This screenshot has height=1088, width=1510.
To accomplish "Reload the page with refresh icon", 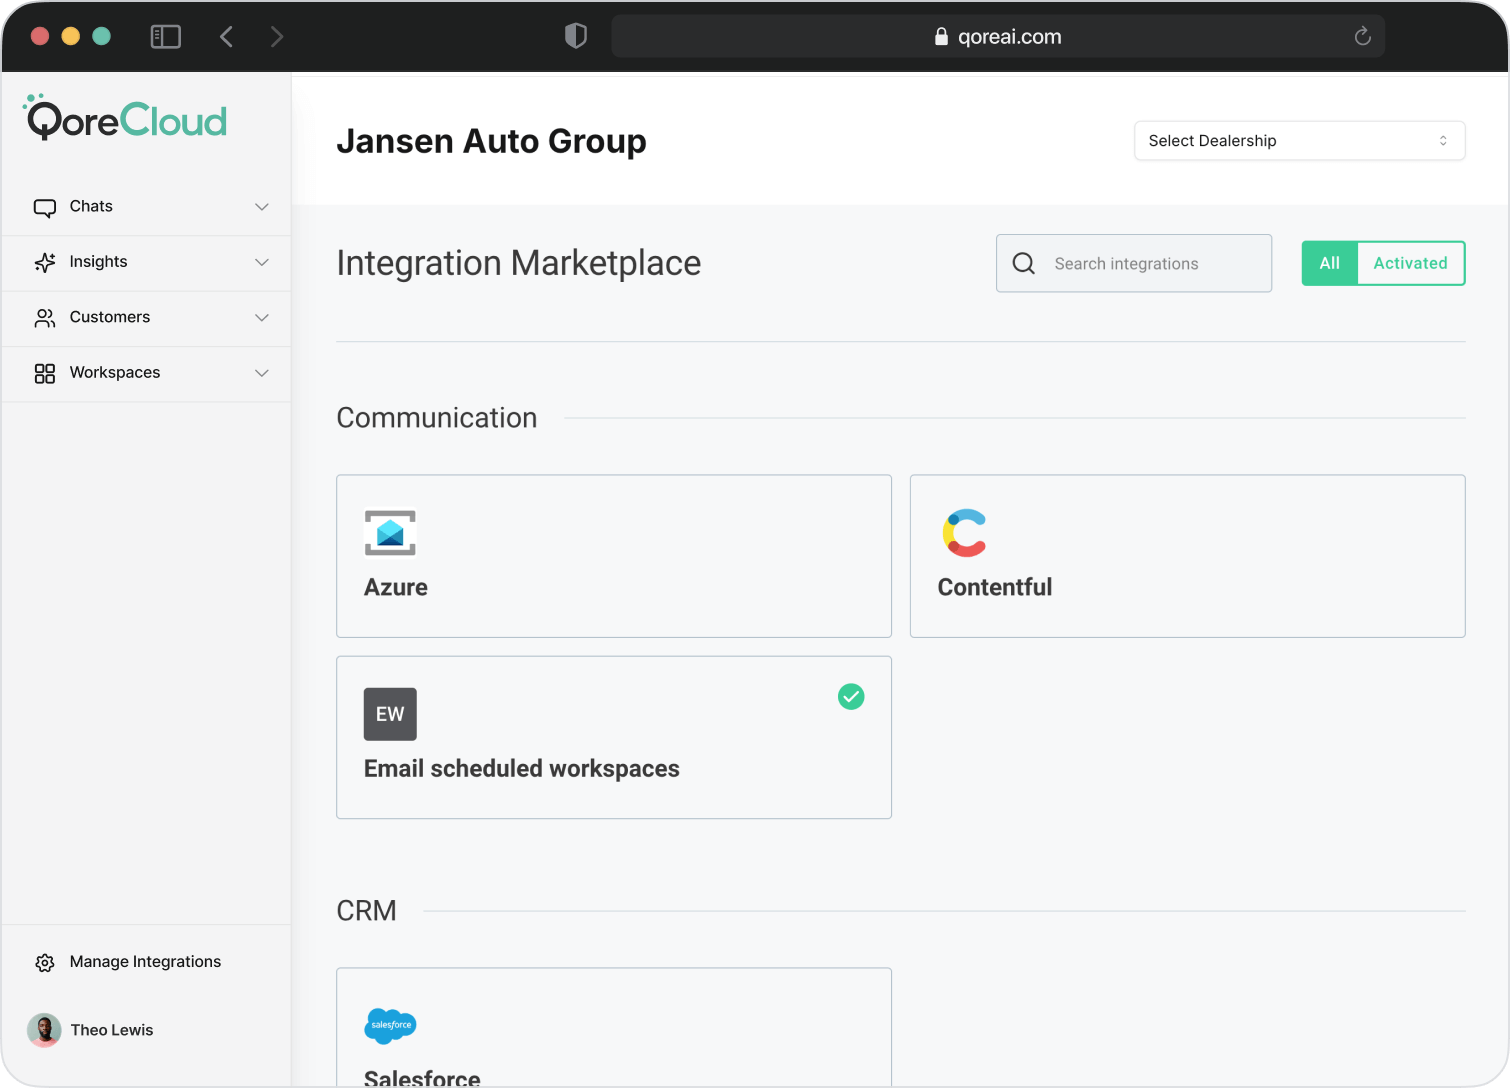I will 1362,37.
